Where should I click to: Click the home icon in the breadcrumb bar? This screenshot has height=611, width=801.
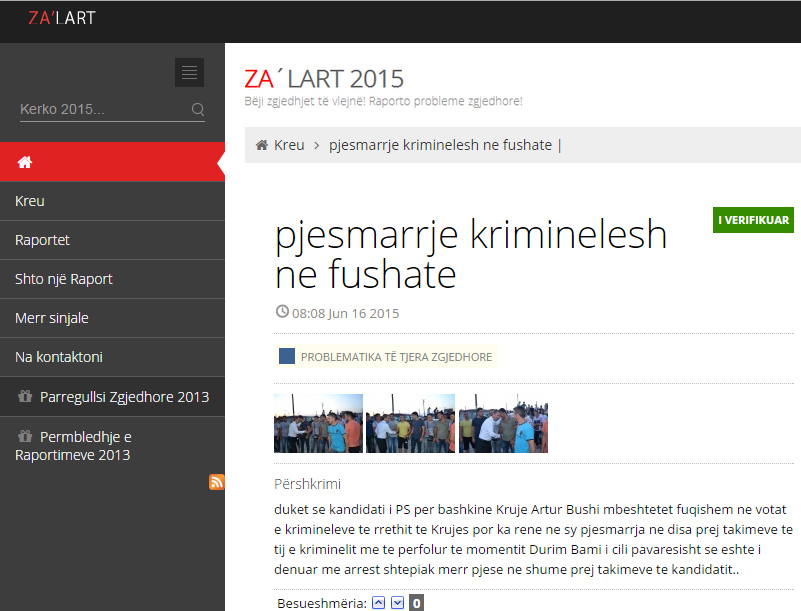tap(262, 145)
